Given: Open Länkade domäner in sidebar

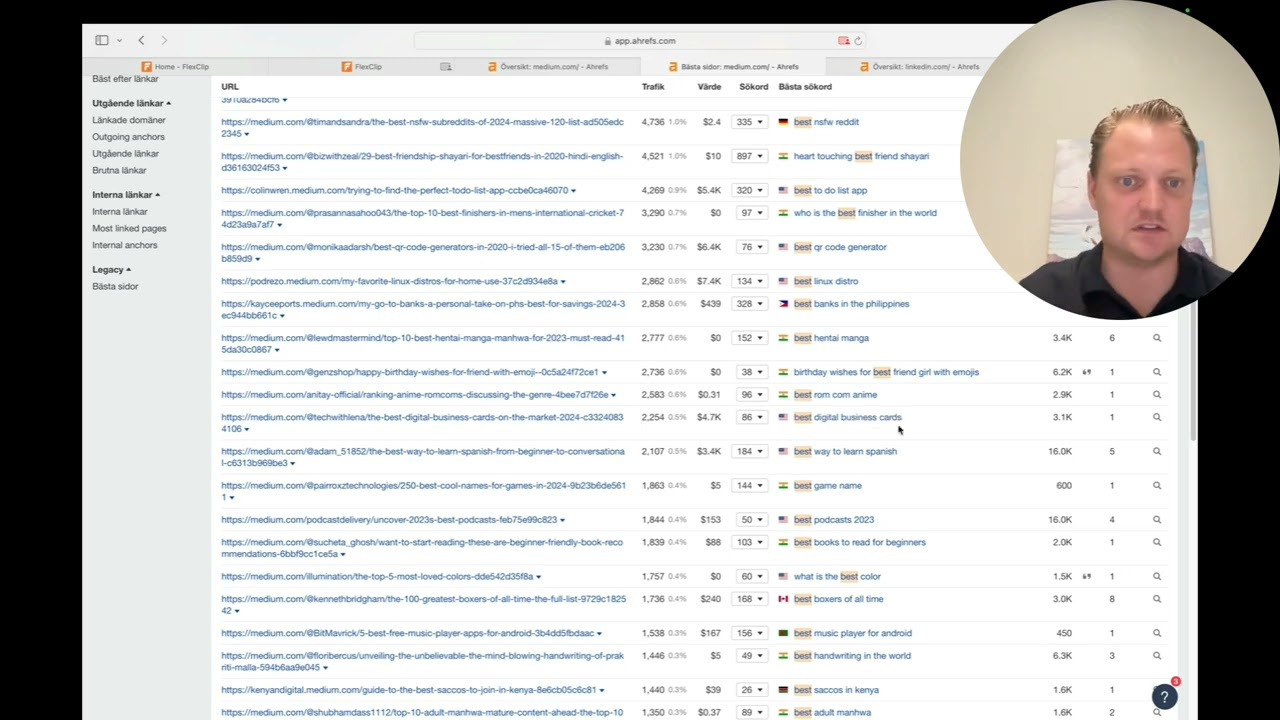Looking at the screenshot, I should coord(129,120).
